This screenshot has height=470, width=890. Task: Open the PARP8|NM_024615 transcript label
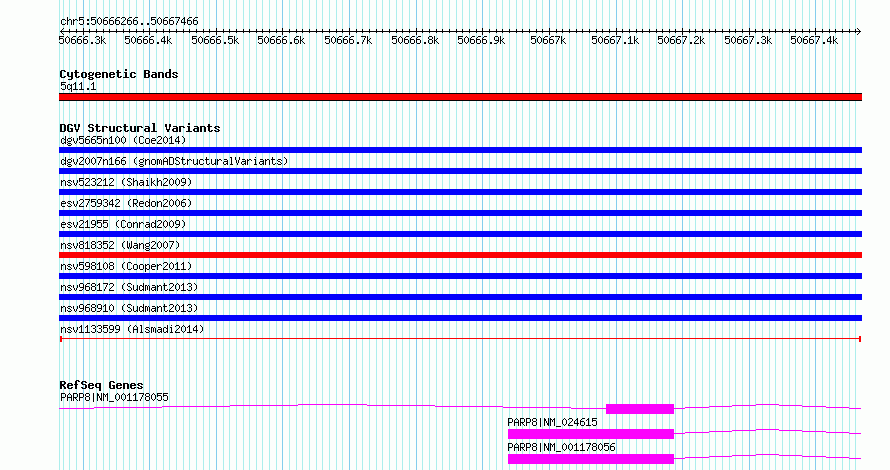[552, 422]
